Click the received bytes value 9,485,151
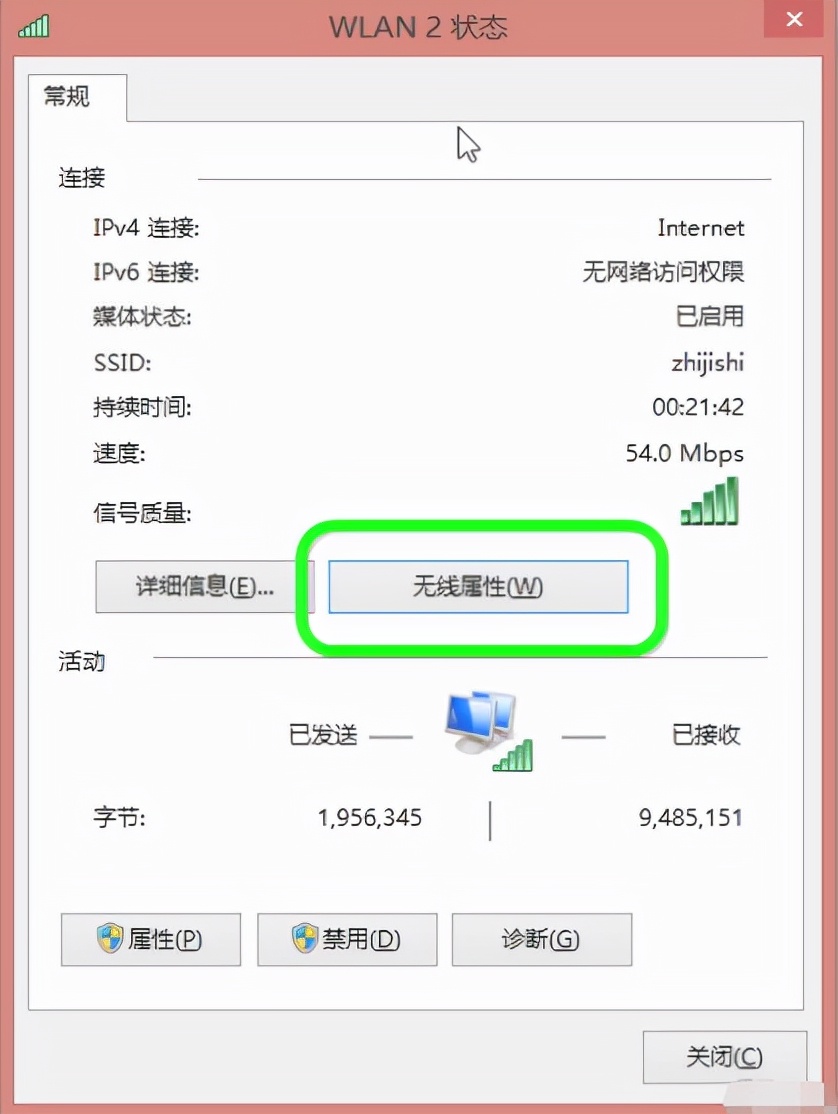The image size is (838, 1114). 690,818
